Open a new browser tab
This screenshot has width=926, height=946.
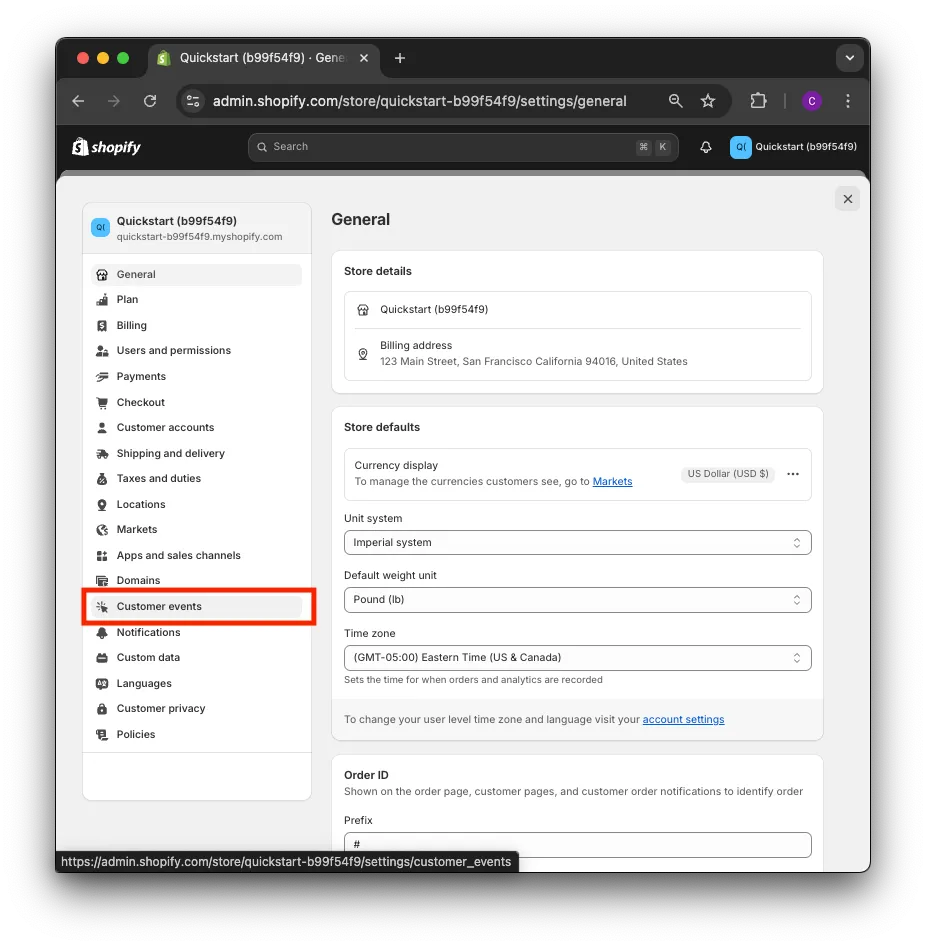[x=399, y=59]
